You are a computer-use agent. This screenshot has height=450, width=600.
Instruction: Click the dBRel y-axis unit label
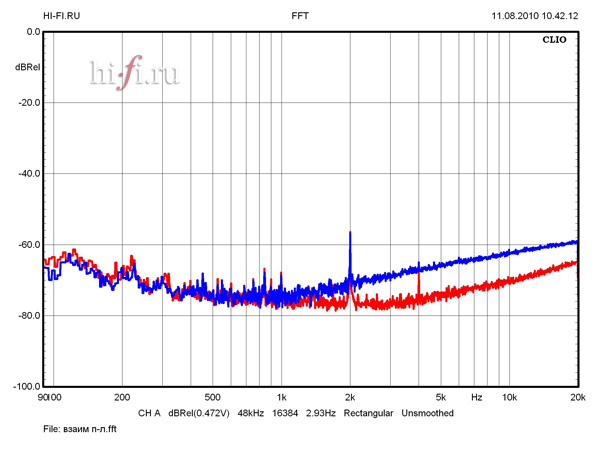point(27,67)
